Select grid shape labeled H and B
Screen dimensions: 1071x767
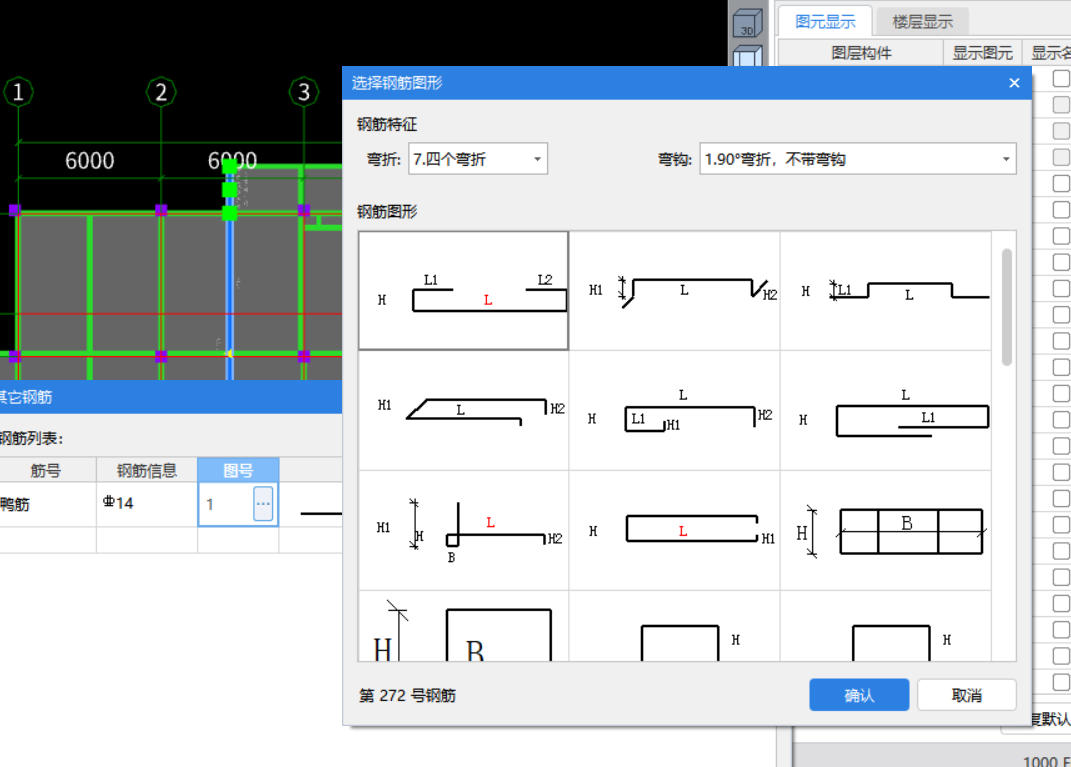pos(886,531)
